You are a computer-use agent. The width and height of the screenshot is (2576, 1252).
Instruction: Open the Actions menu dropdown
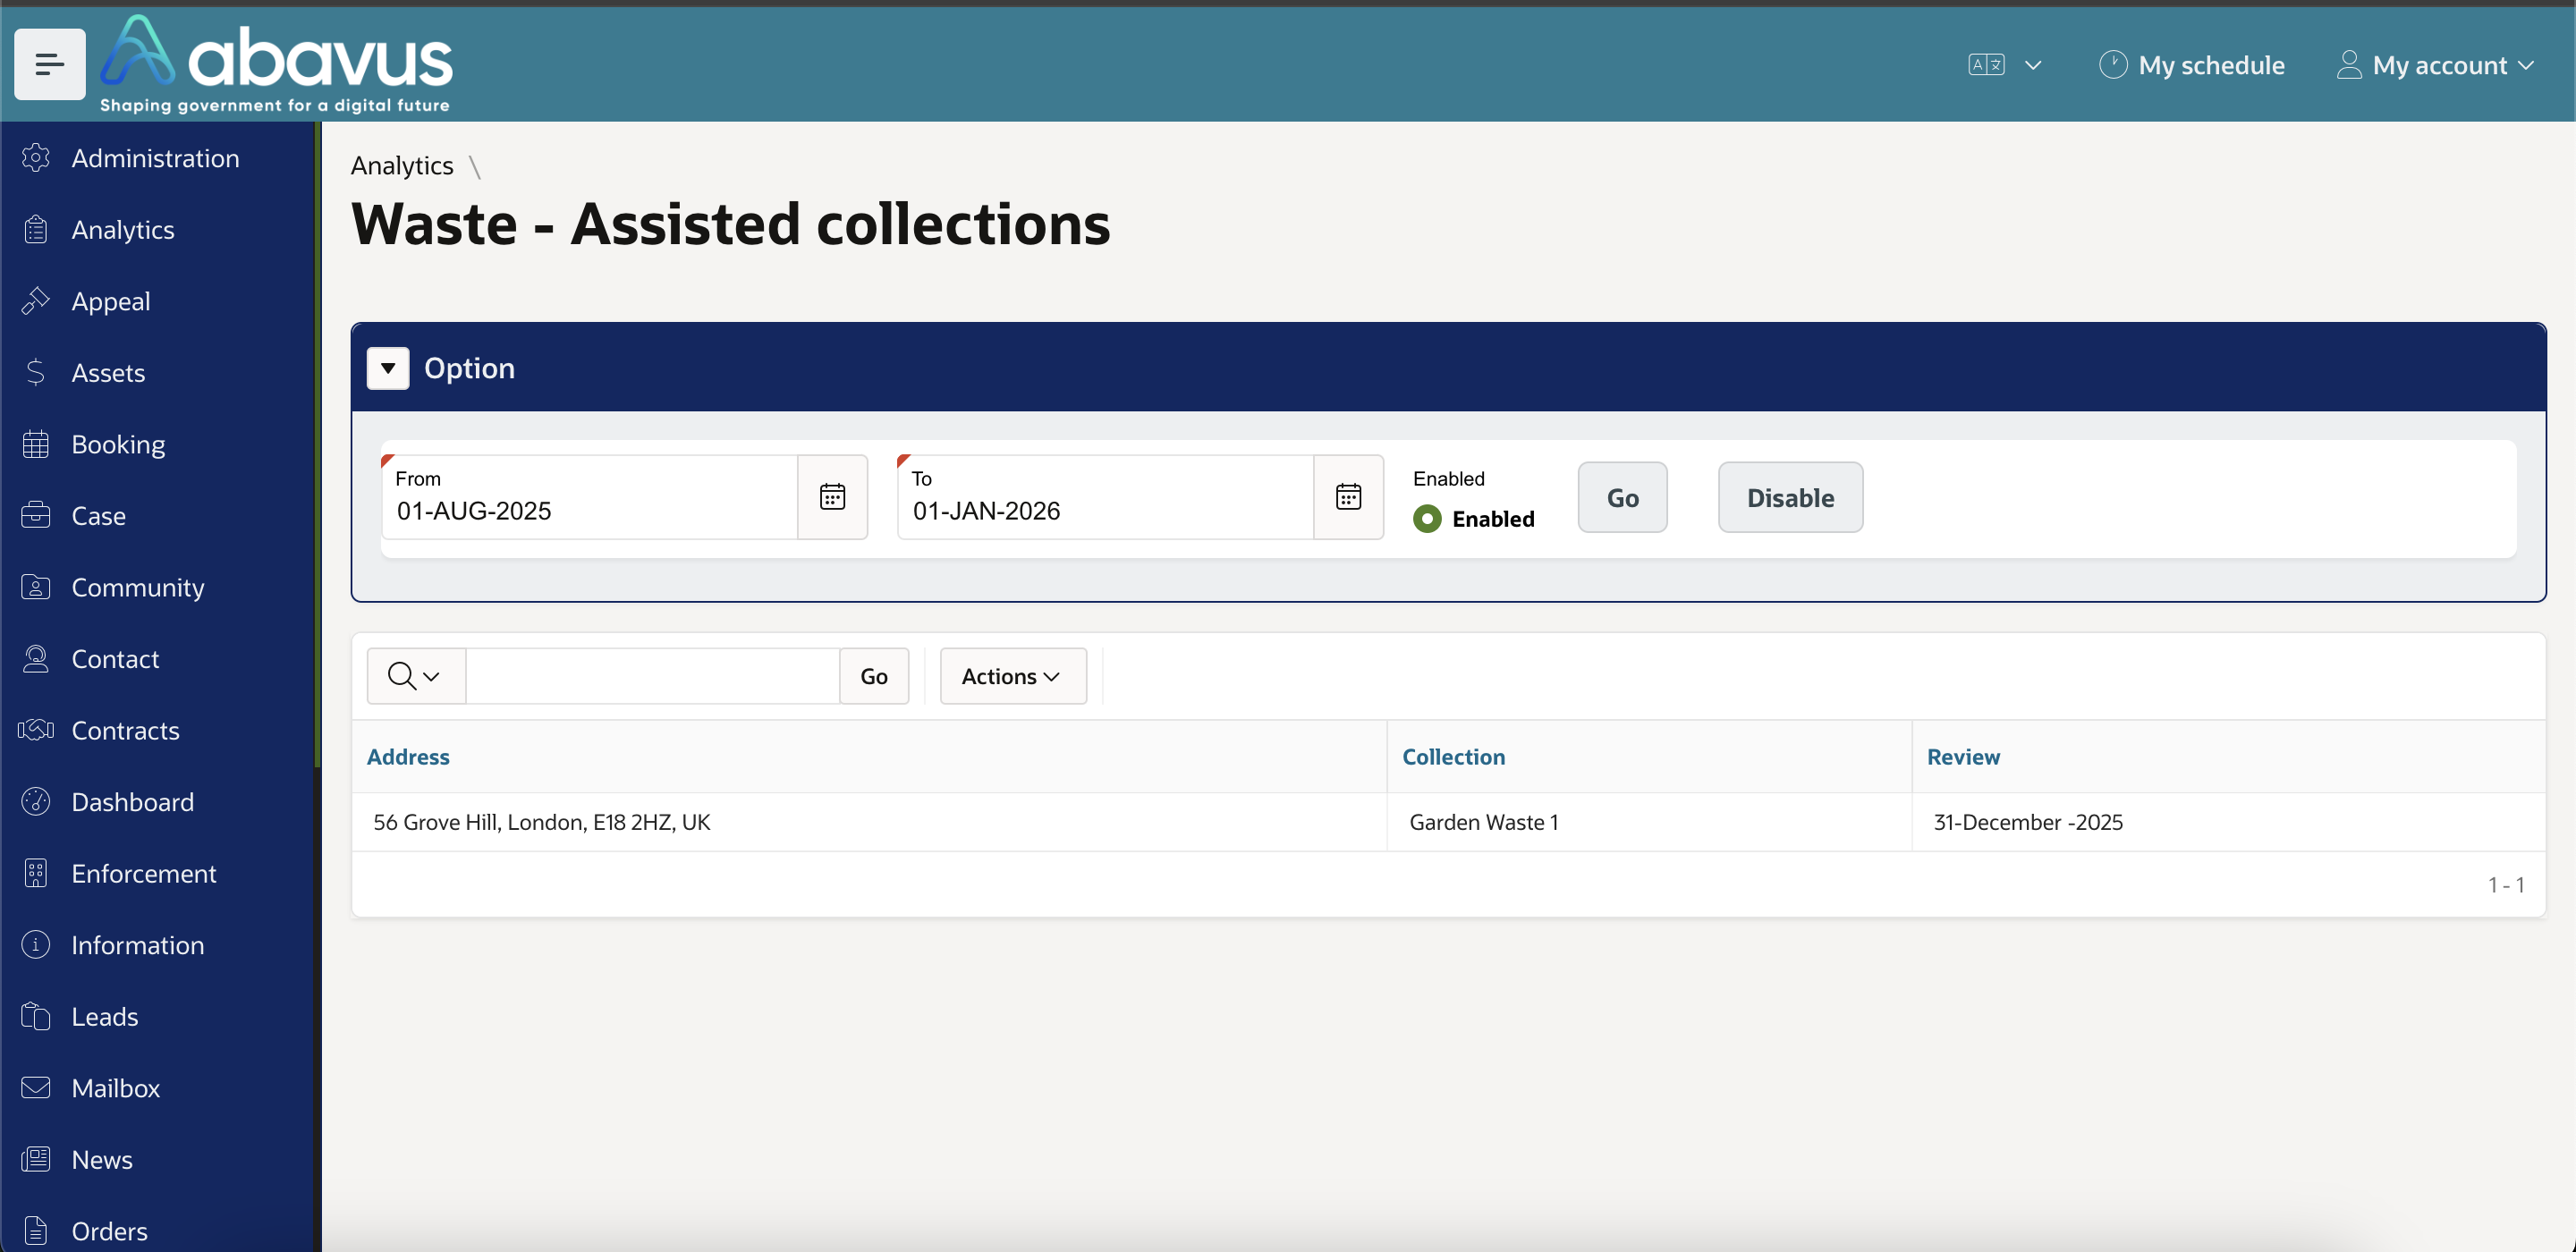1012,677
